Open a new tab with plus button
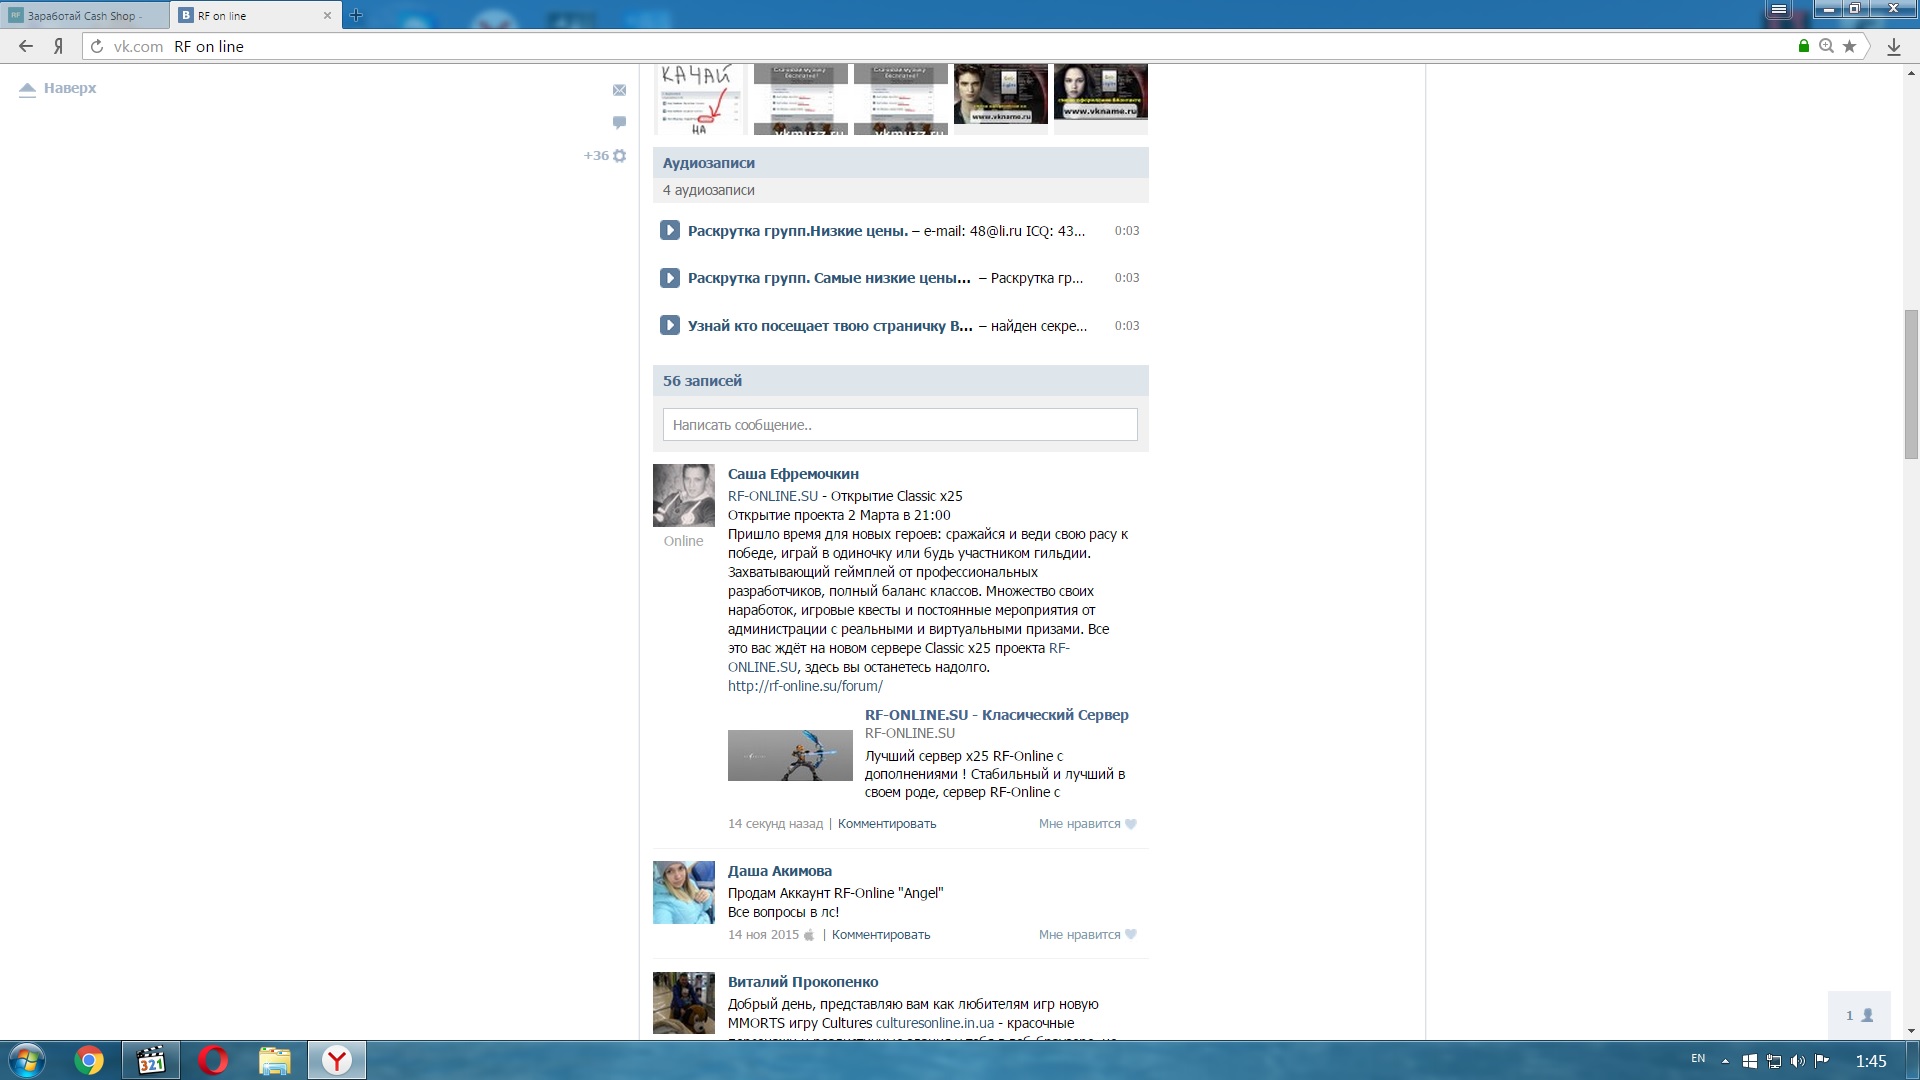The height and width of the screenshot is (1080, 1920). point(356,15)
